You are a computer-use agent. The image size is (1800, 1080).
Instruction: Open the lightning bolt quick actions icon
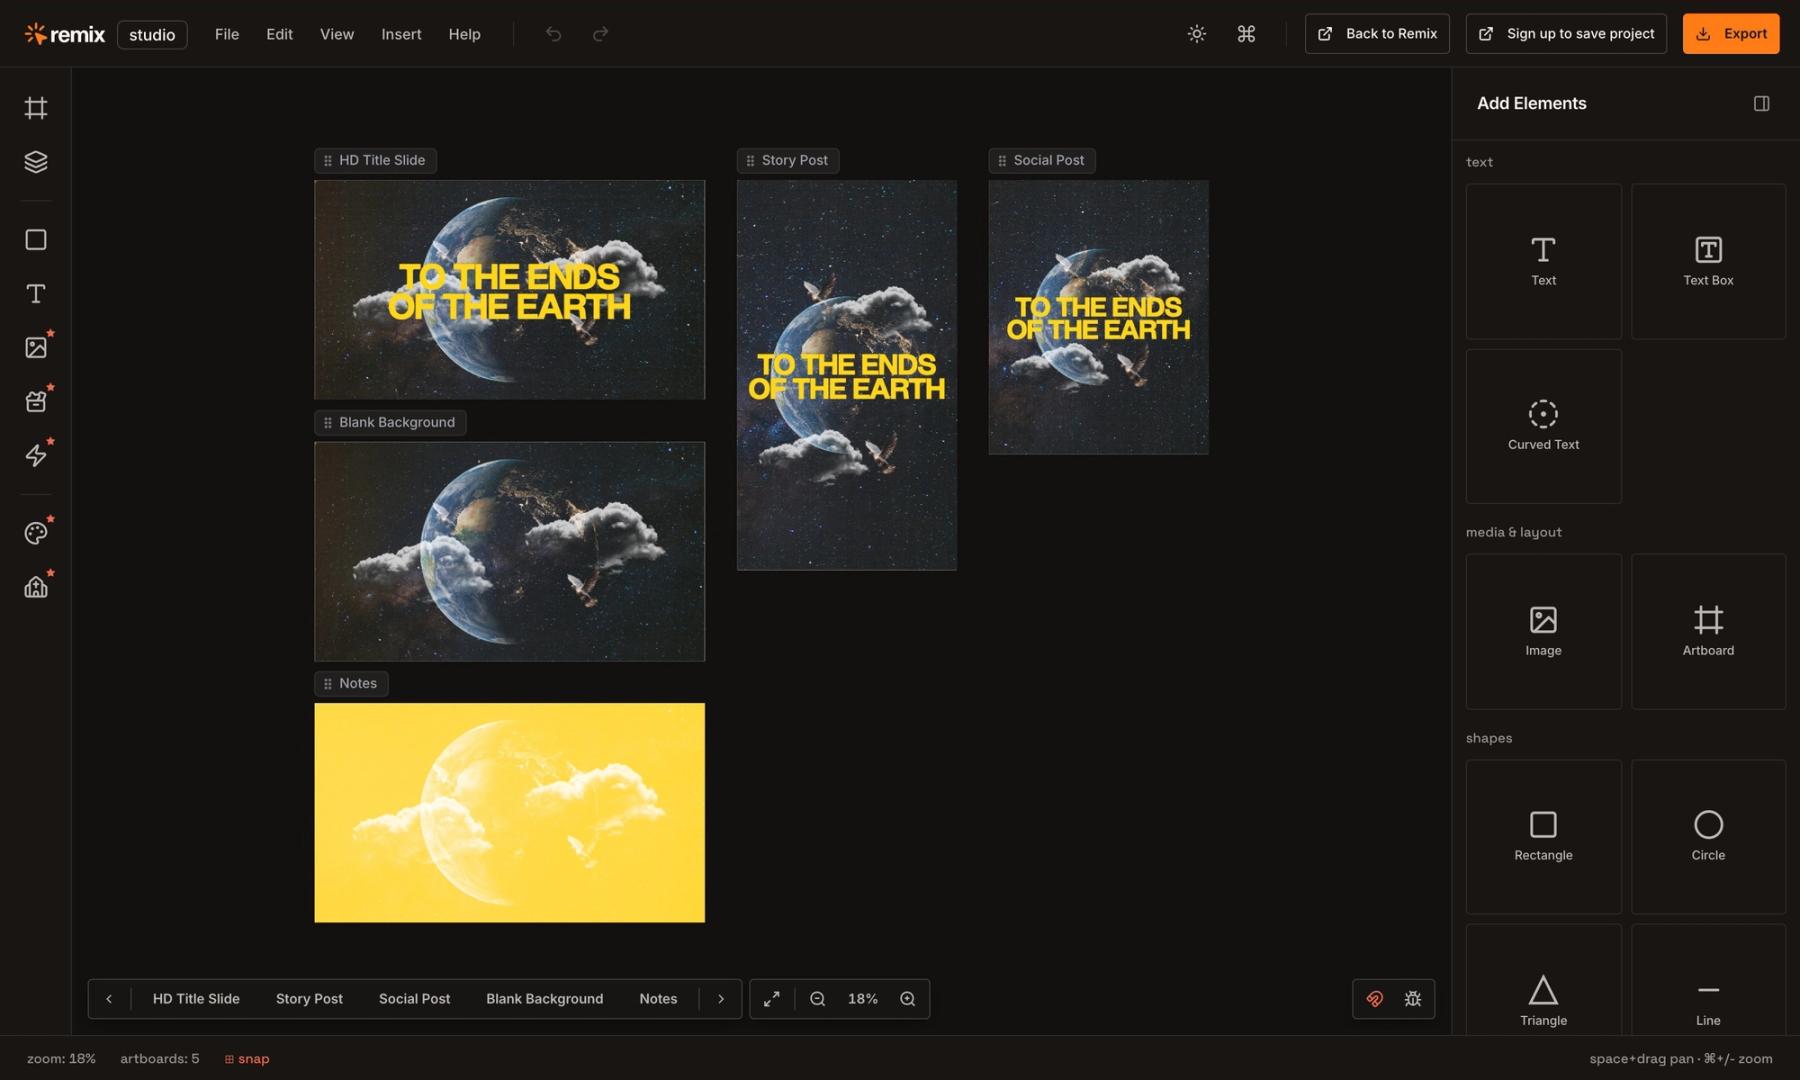tap(36, 455)
